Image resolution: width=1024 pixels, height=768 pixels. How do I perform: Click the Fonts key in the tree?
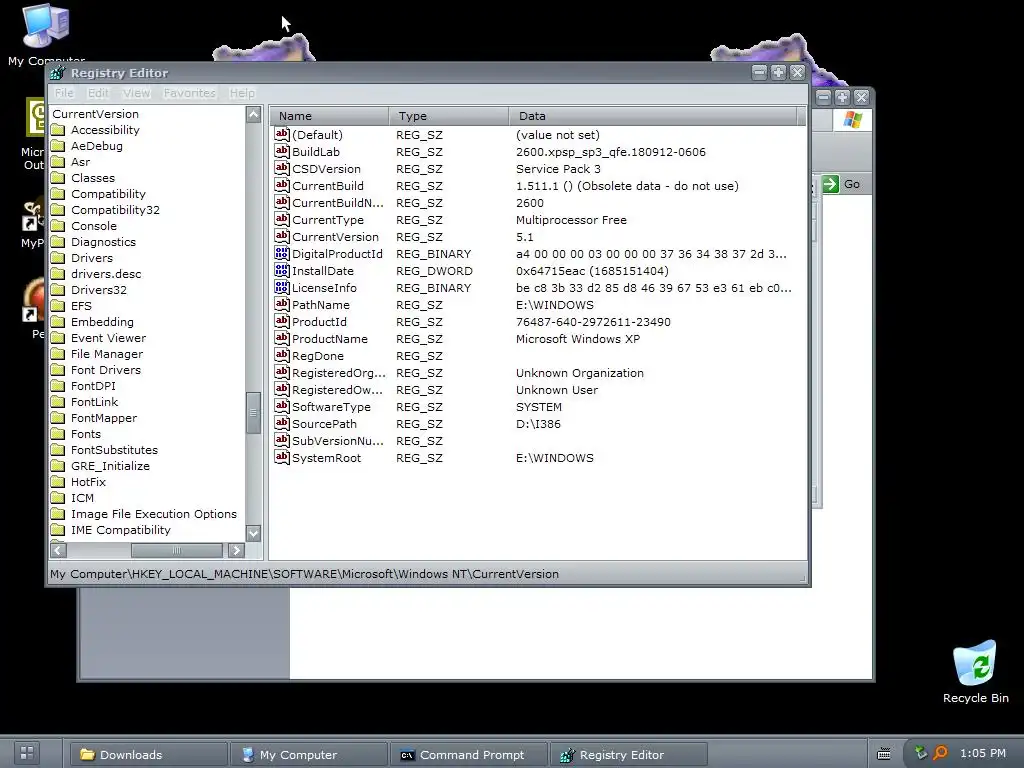tap(86, 434)
